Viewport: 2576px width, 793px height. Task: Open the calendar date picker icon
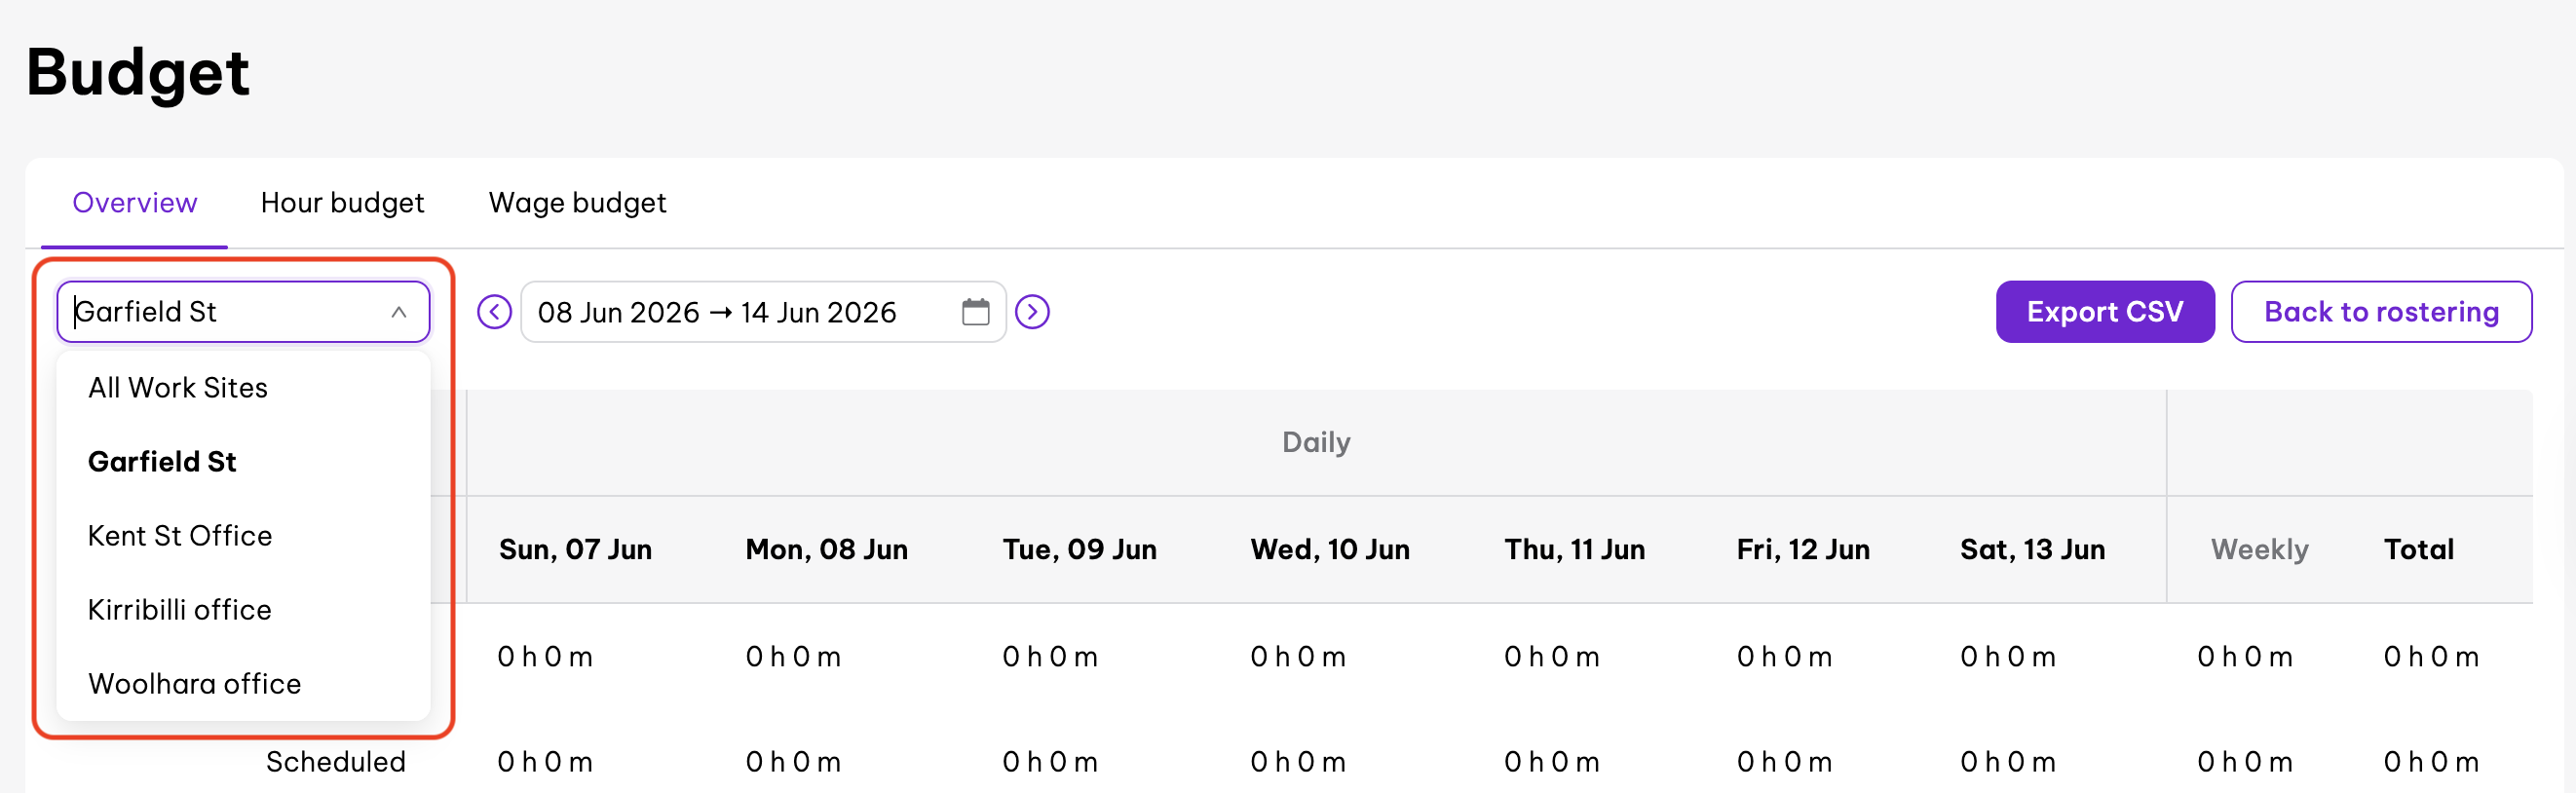coord(975,312)
